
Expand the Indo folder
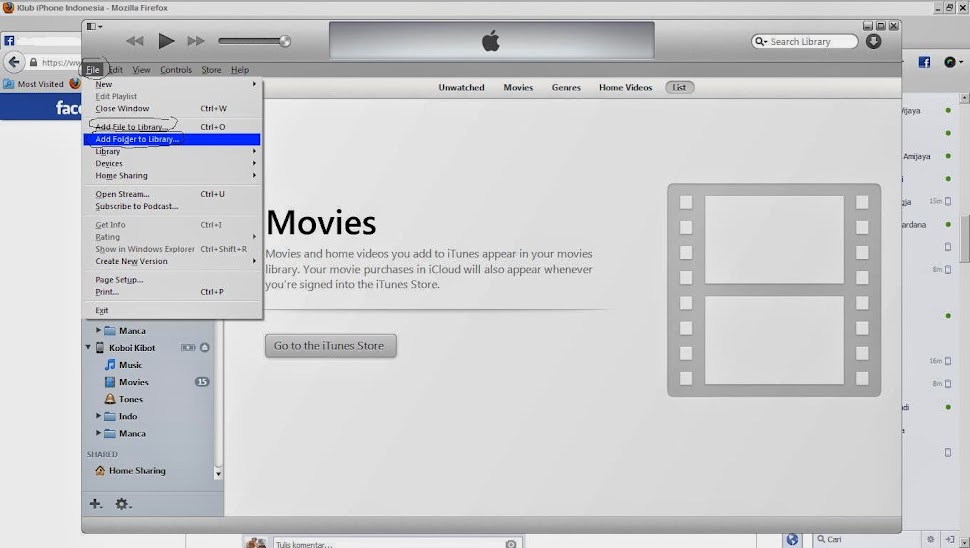coord(98,416)
